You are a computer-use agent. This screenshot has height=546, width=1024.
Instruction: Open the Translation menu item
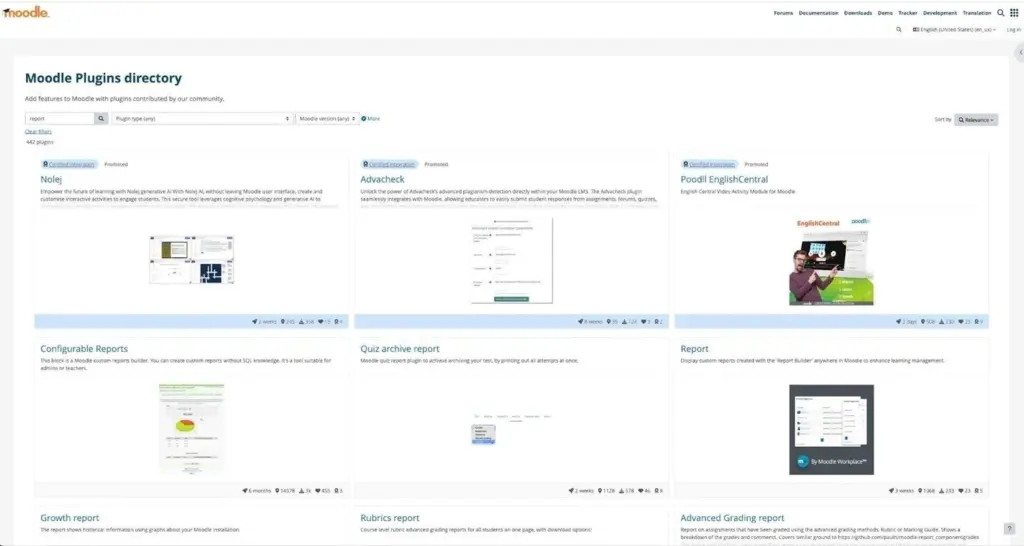tap(976, 13)
